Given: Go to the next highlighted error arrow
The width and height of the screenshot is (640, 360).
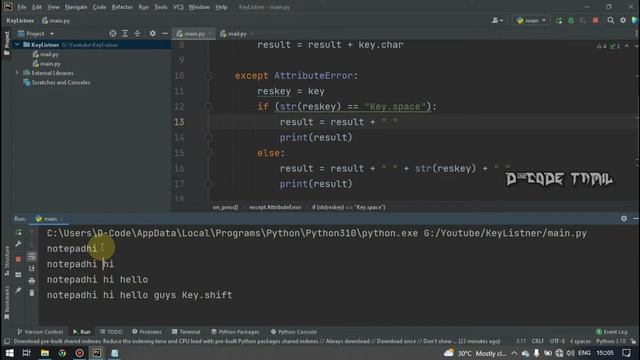Looking at the screenshot, I should (x=636, y=46).
